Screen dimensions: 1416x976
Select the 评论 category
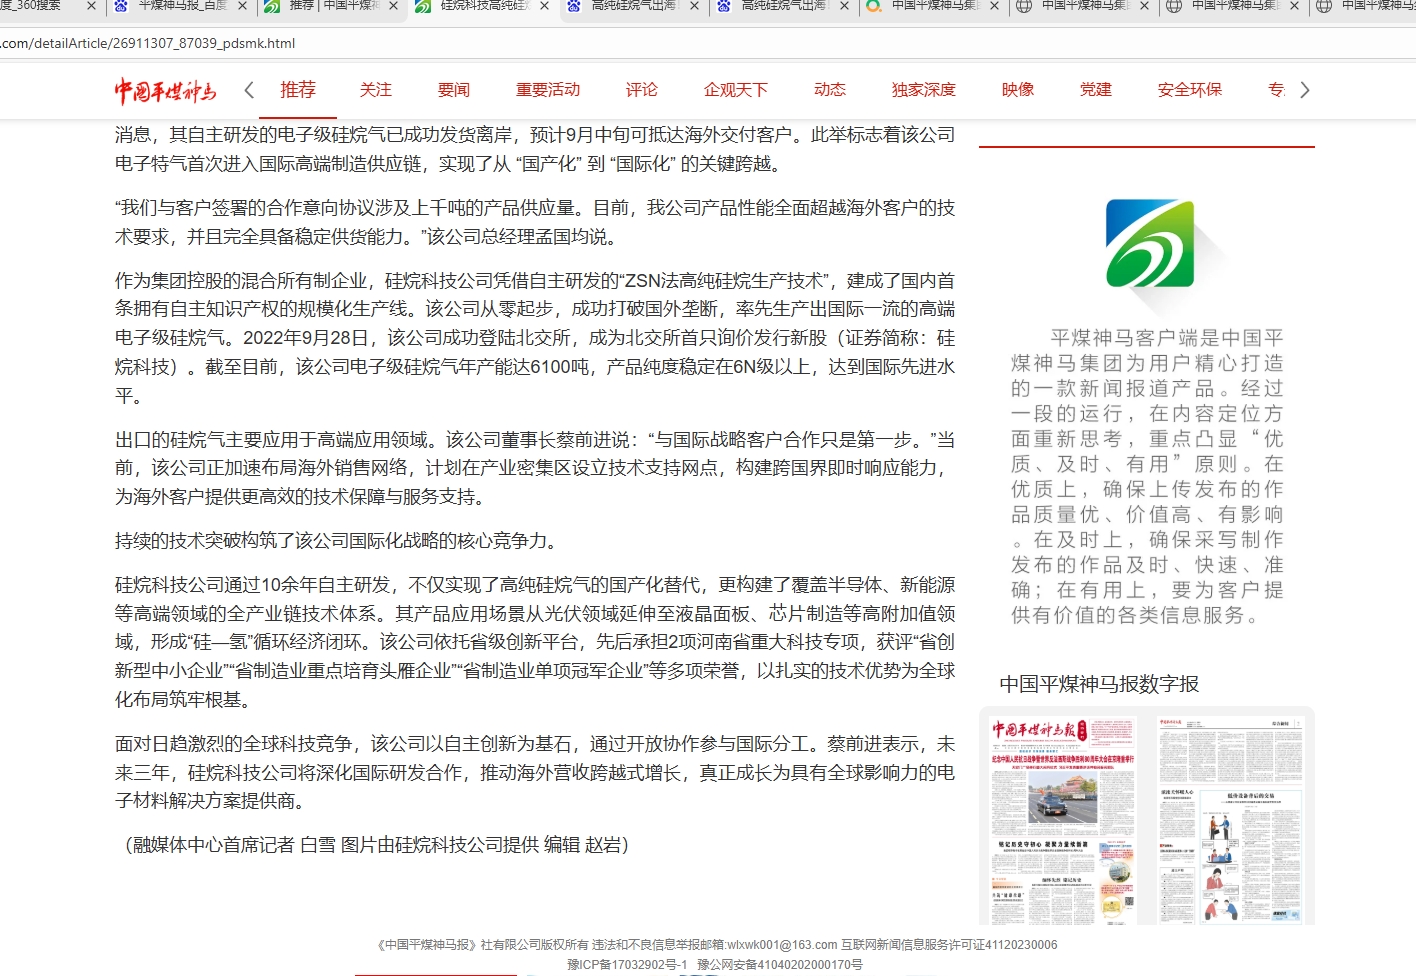pyautogui.click(x=642, y=90)
